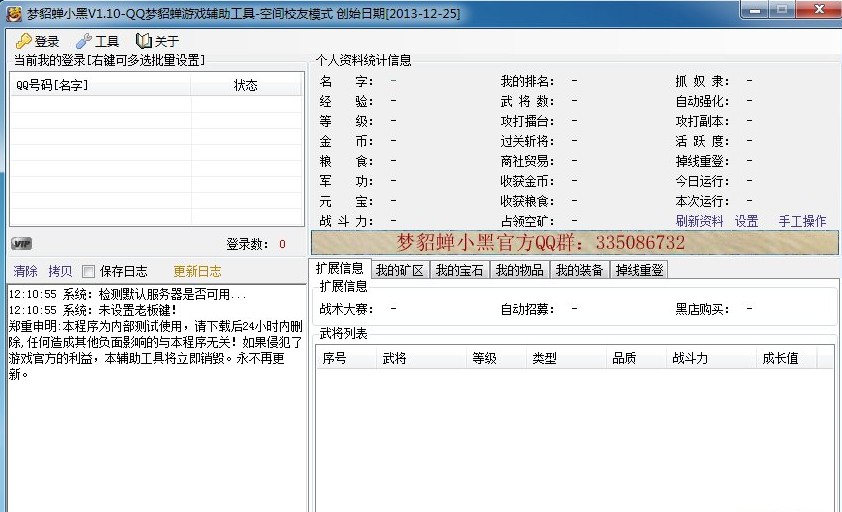Click the 等级 column header

click(496, 358)
